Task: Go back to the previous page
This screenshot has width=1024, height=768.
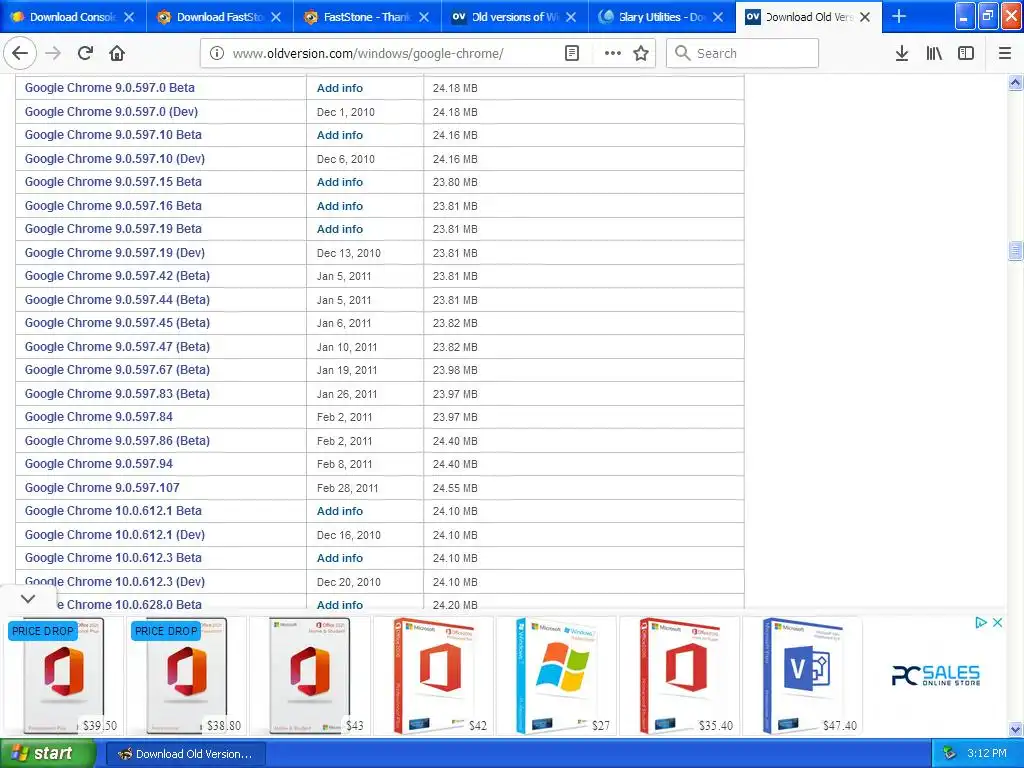Action: [20, 53]
